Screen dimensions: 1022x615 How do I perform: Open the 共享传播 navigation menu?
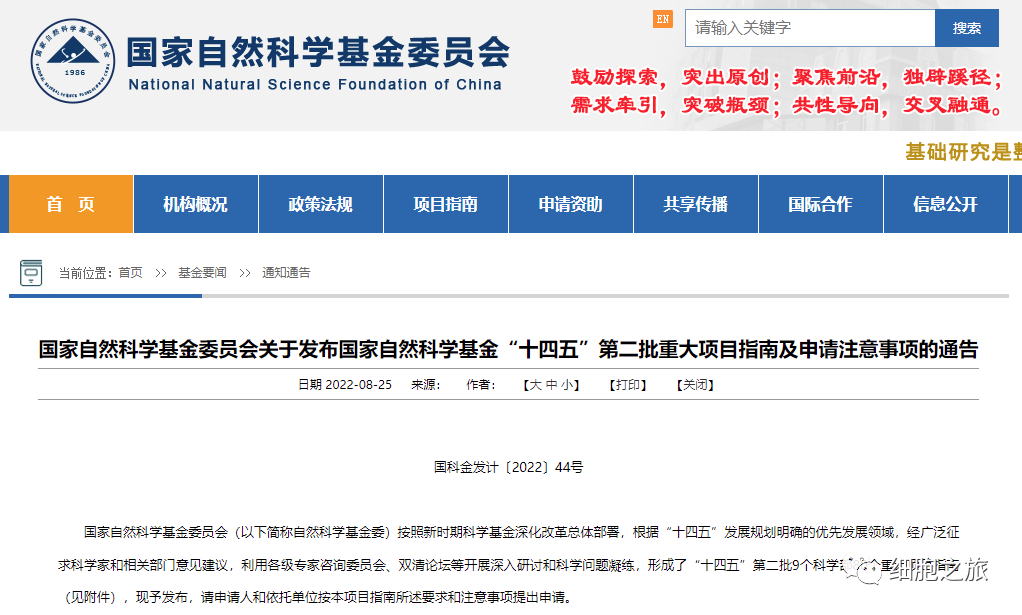click(x=695, y=203)
